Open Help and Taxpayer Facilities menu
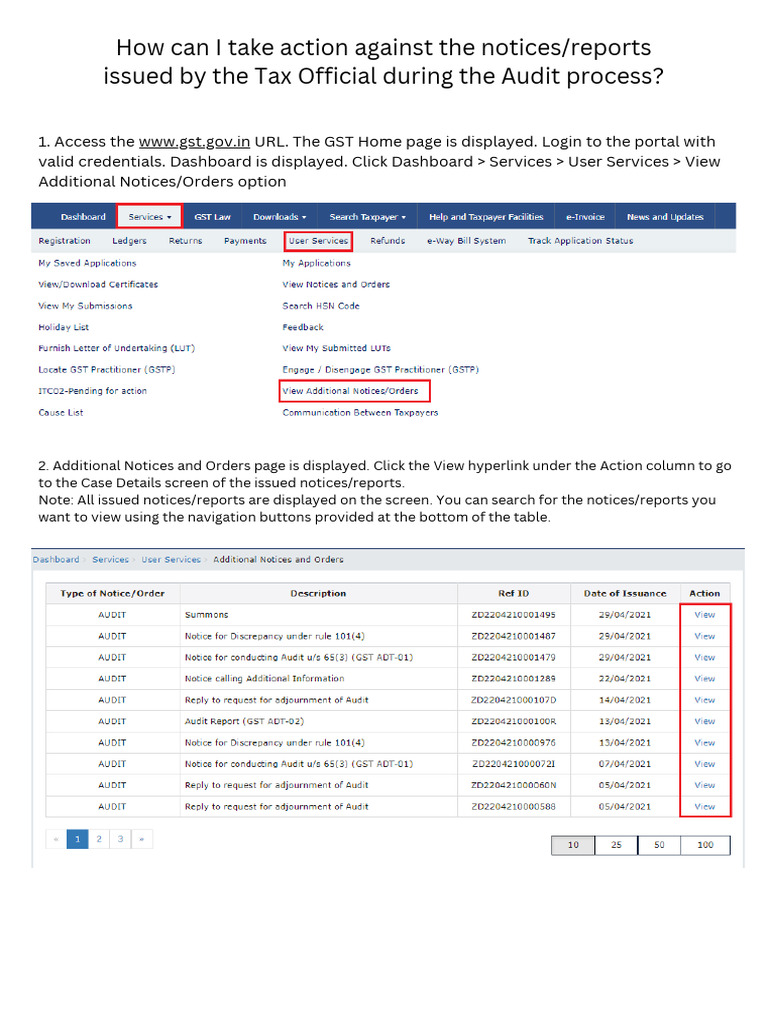The width and height of the screenshot is (768, 1024). click(x=486, y=217)
